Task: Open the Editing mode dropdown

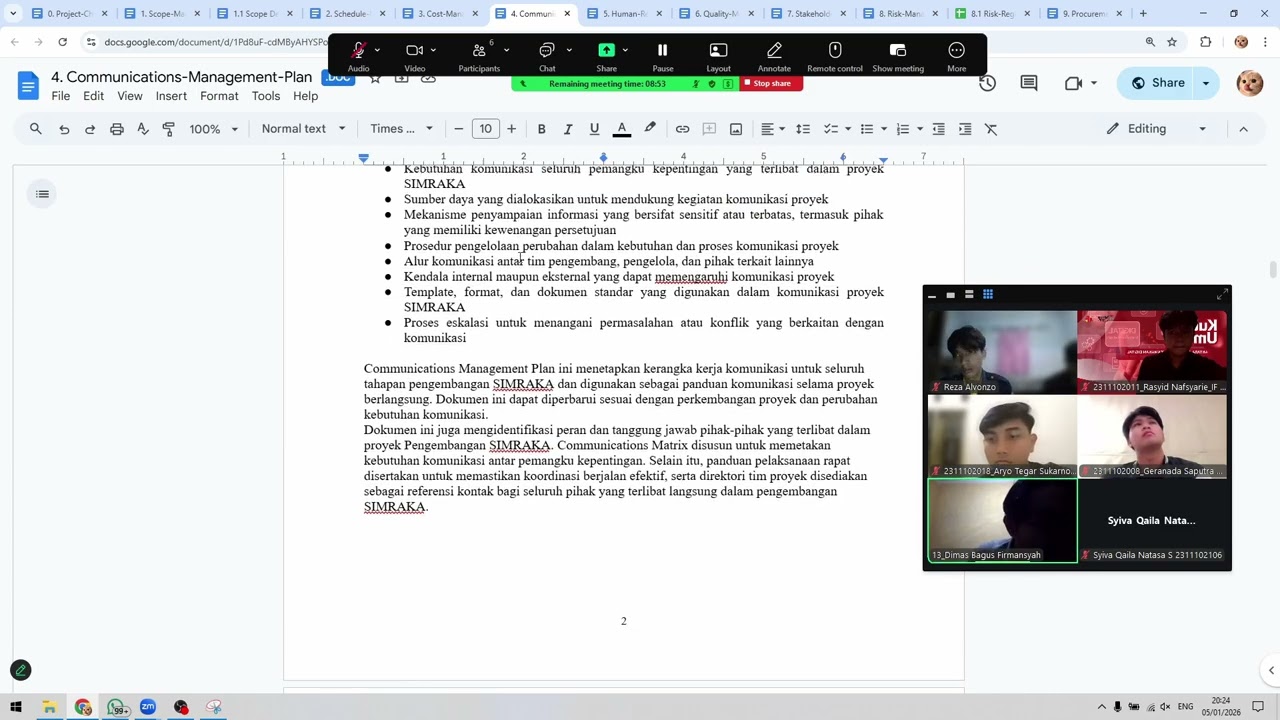Action: pos(1156,129)
